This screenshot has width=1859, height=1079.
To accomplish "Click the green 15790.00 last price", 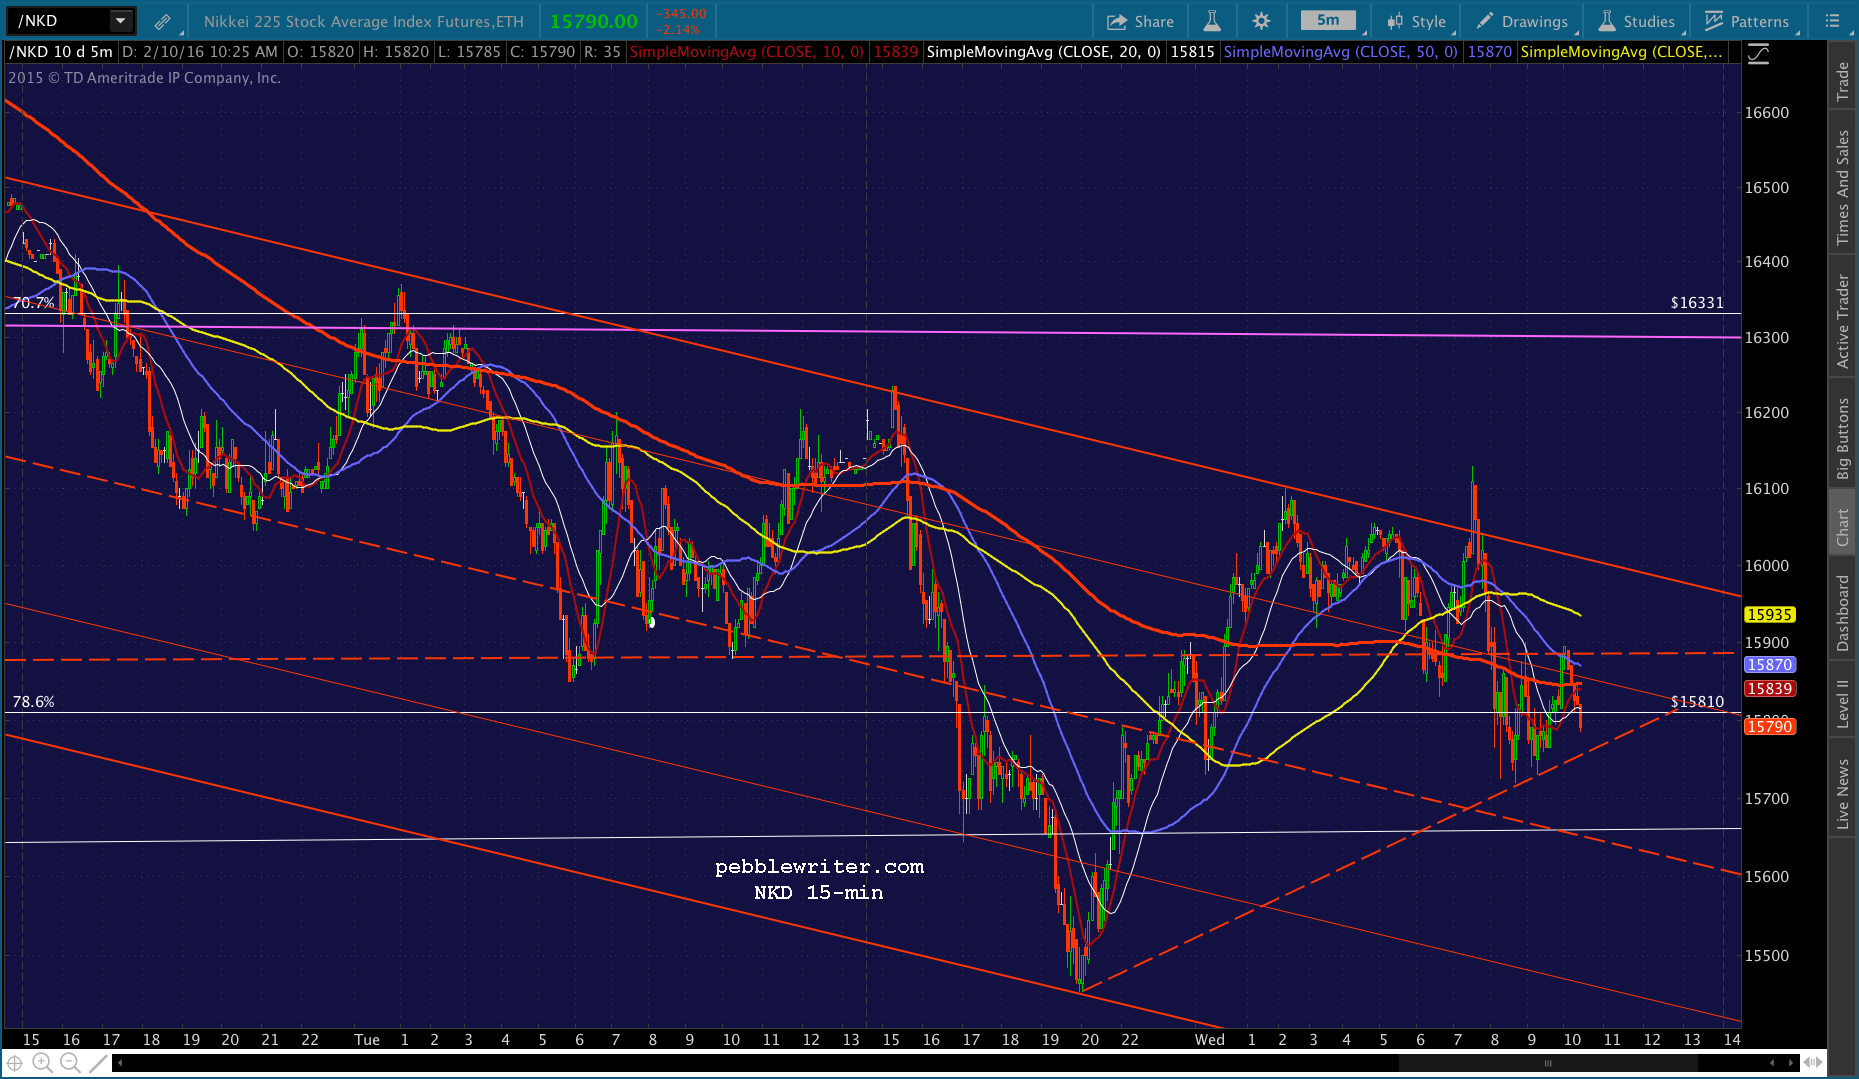I will tap(594, 21).
